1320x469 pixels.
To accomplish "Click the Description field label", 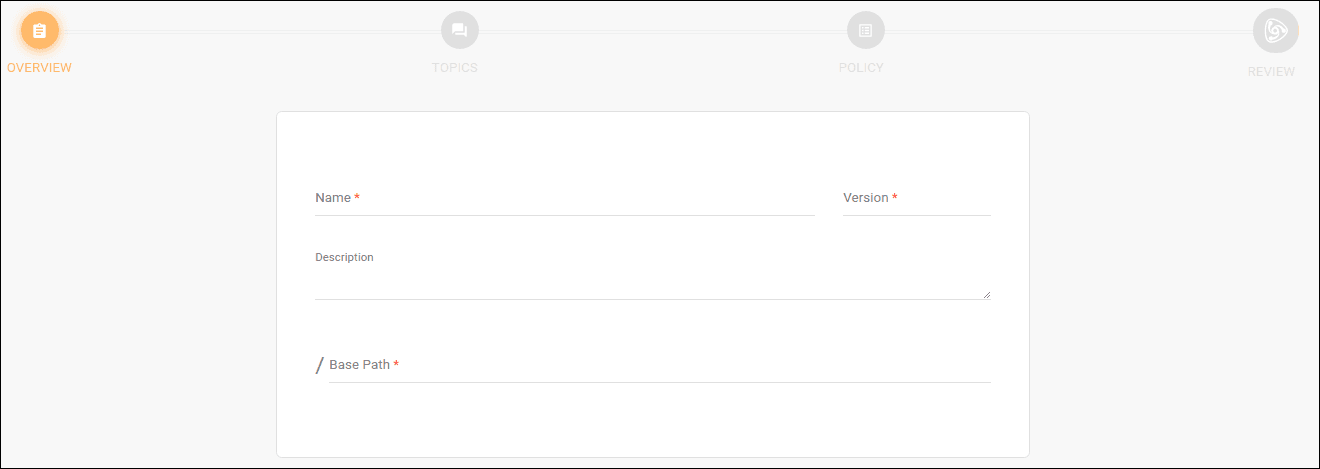I will coord(344,257).
